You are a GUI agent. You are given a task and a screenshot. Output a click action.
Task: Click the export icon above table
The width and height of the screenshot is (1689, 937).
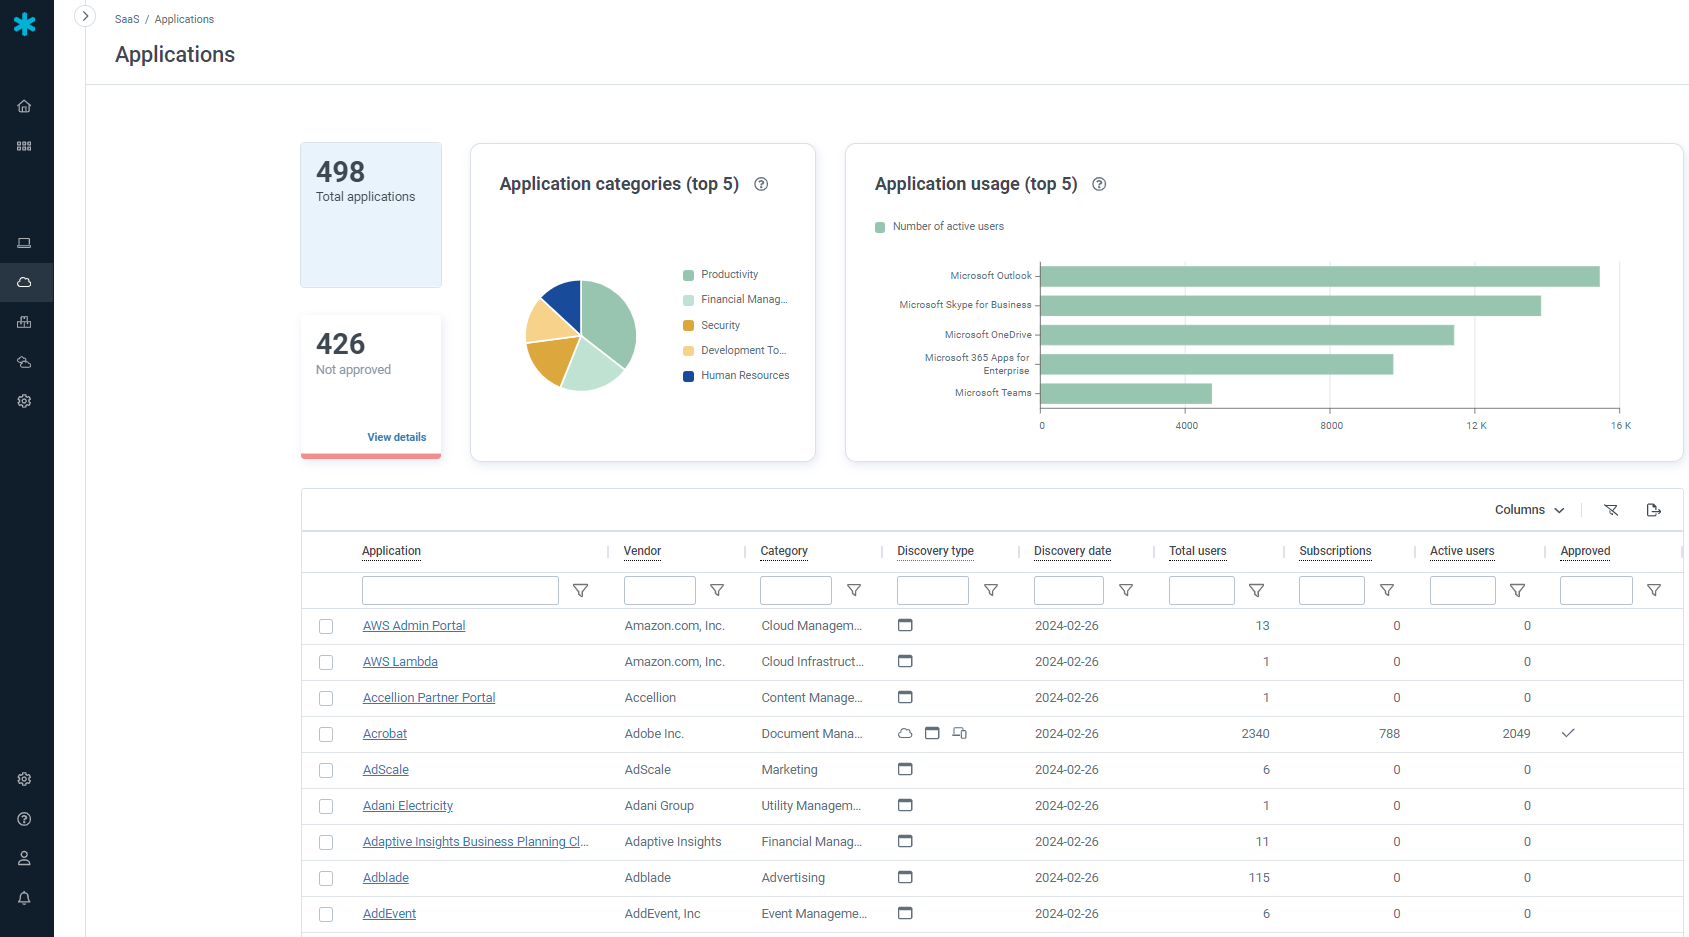(x=1653, y=510)
